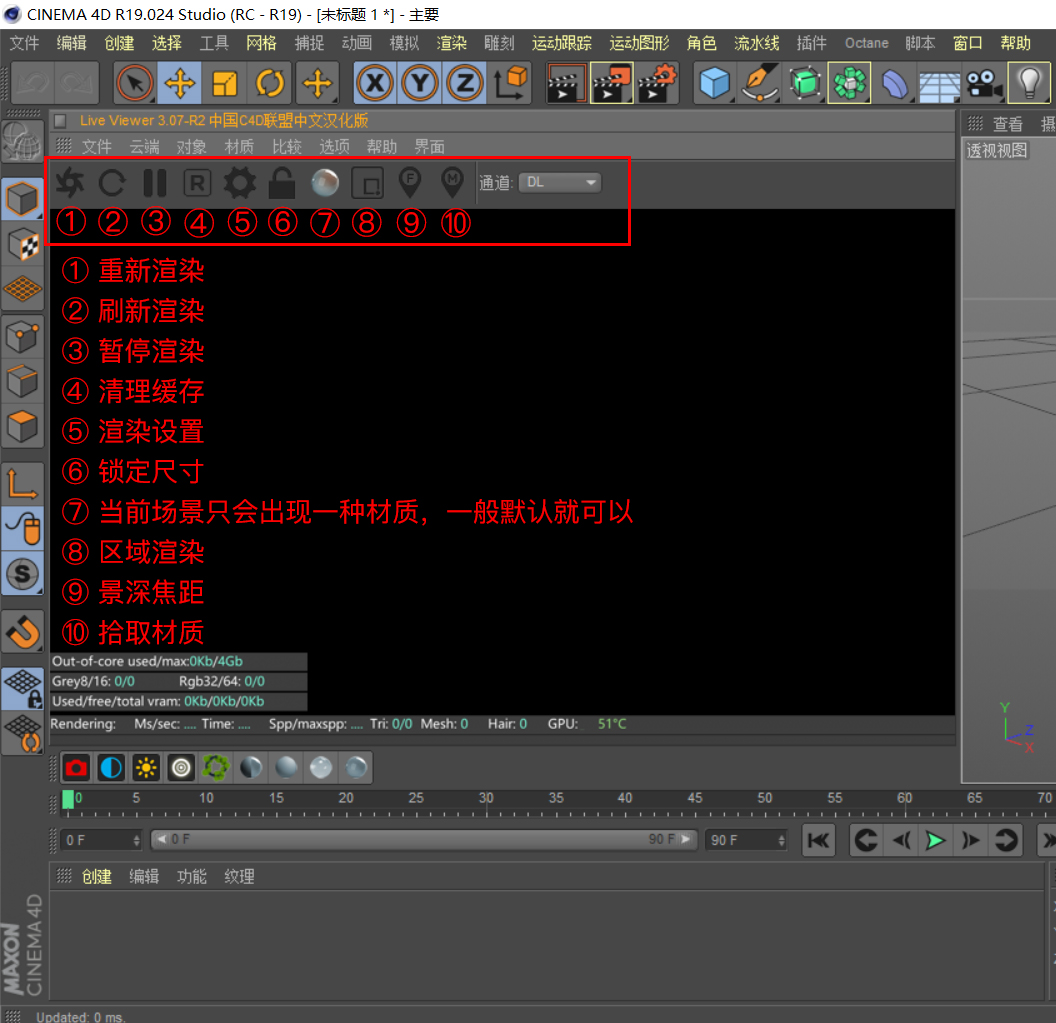Switch to Model mode cube icon

22,199
